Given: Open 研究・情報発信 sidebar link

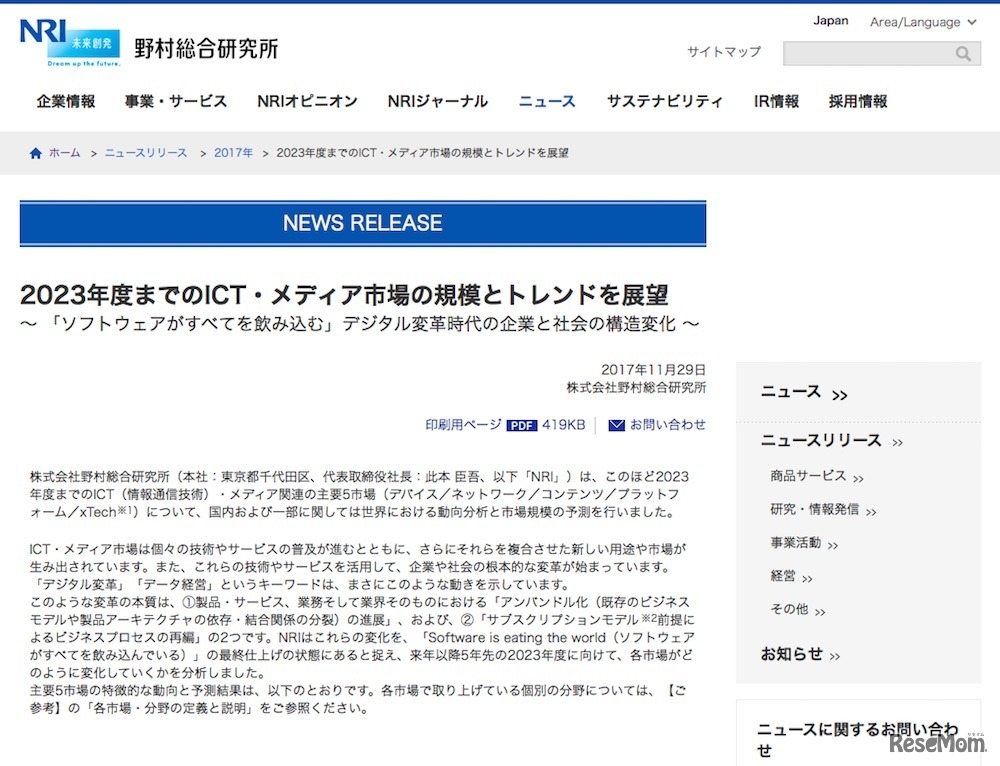Looking at the screenshot, I should coord(814,510).
